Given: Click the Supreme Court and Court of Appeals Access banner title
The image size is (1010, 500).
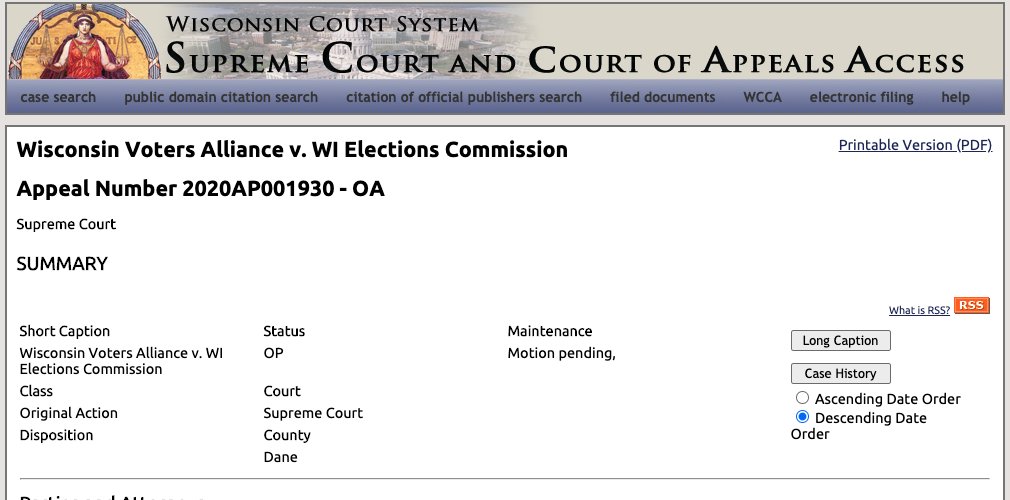Looking at the screenshot, I should tap(564, 60).
